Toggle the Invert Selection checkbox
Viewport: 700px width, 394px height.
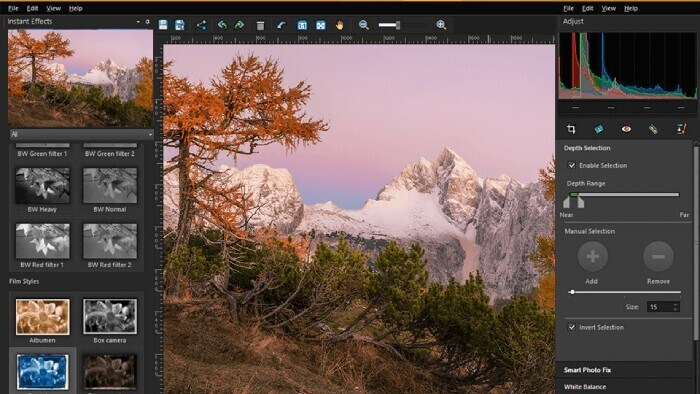pyautogui.click(x=571, y=327)
